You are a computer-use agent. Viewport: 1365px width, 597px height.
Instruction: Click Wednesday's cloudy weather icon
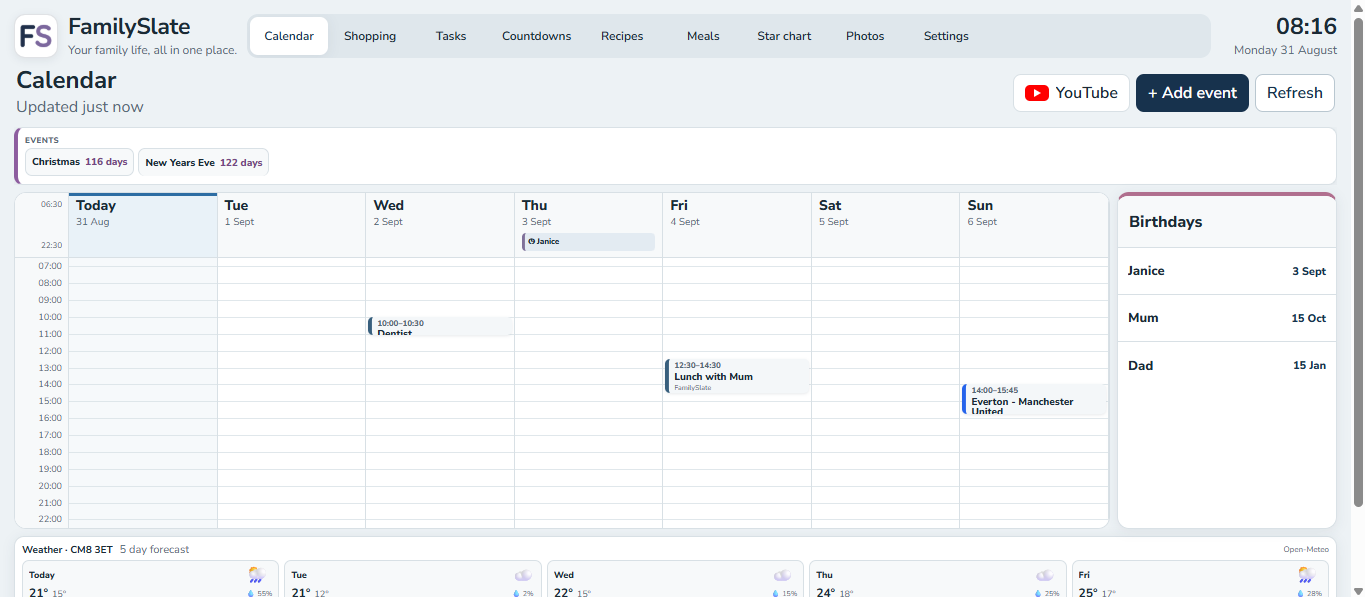pos(782,575)
